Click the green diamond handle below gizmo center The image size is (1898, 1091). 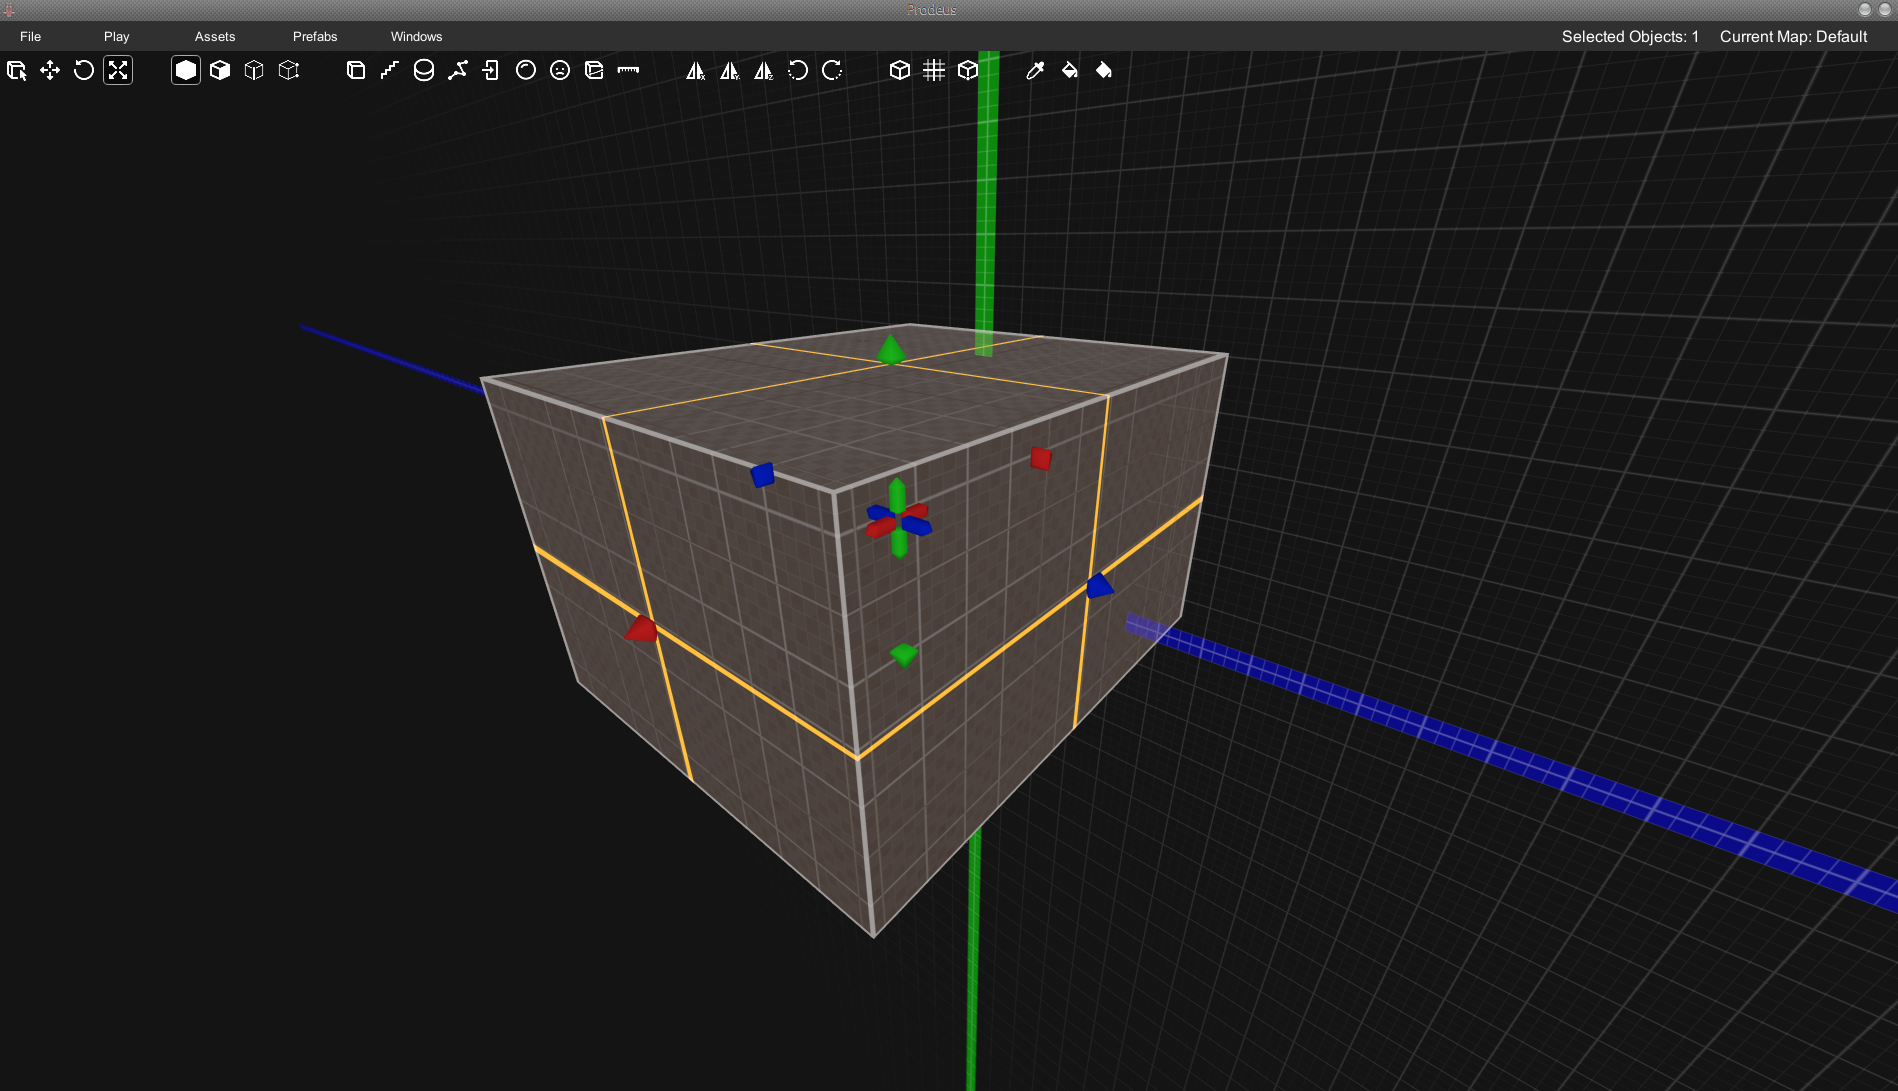click(x=904, y=655)
